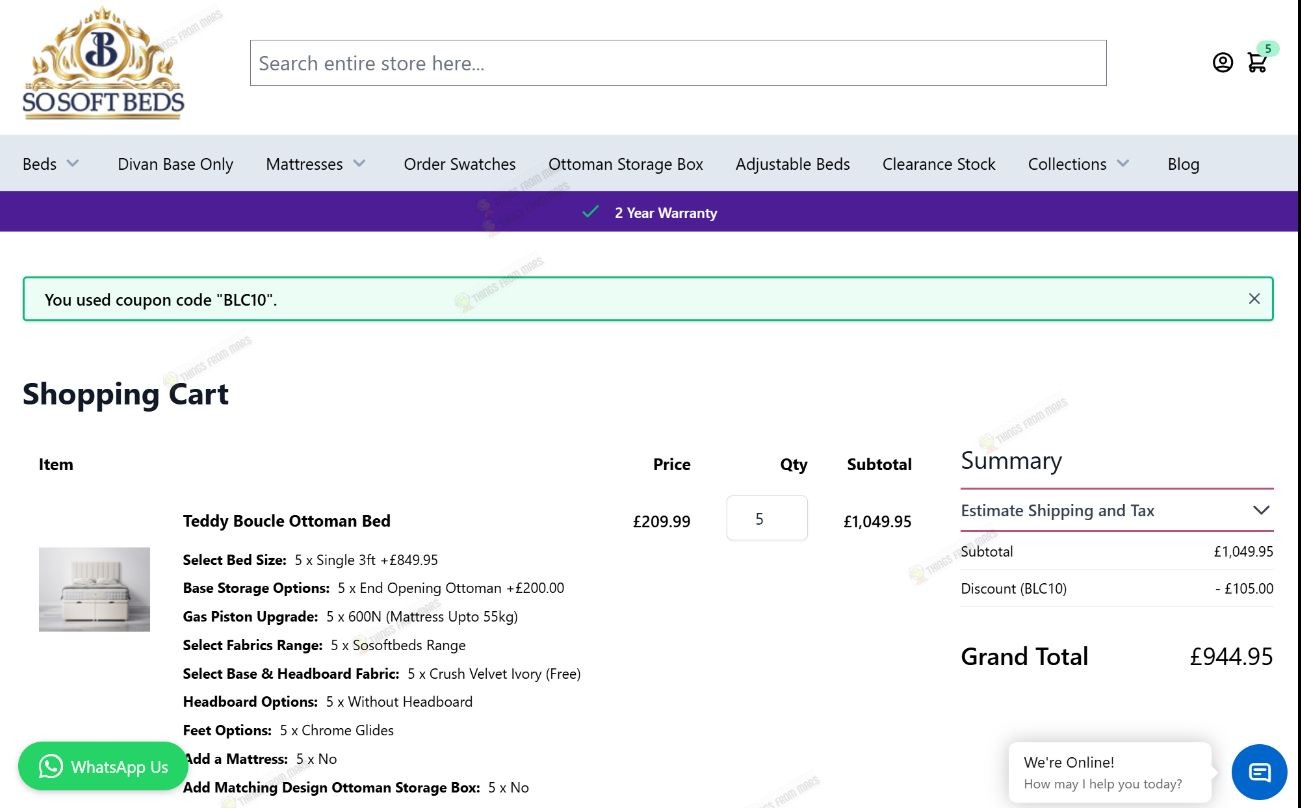
Task: Click the Select Base & Headboard Fabric line
Action: click(x=382, y=674)
